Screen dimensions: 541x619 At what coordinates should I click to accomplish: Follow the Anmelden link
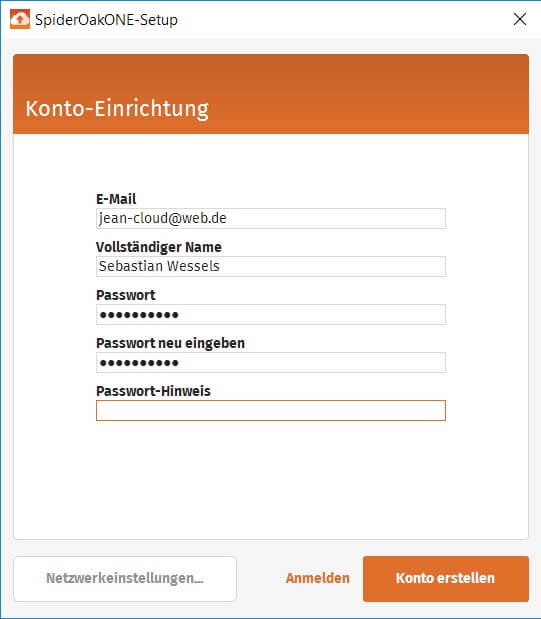[317, 578]
